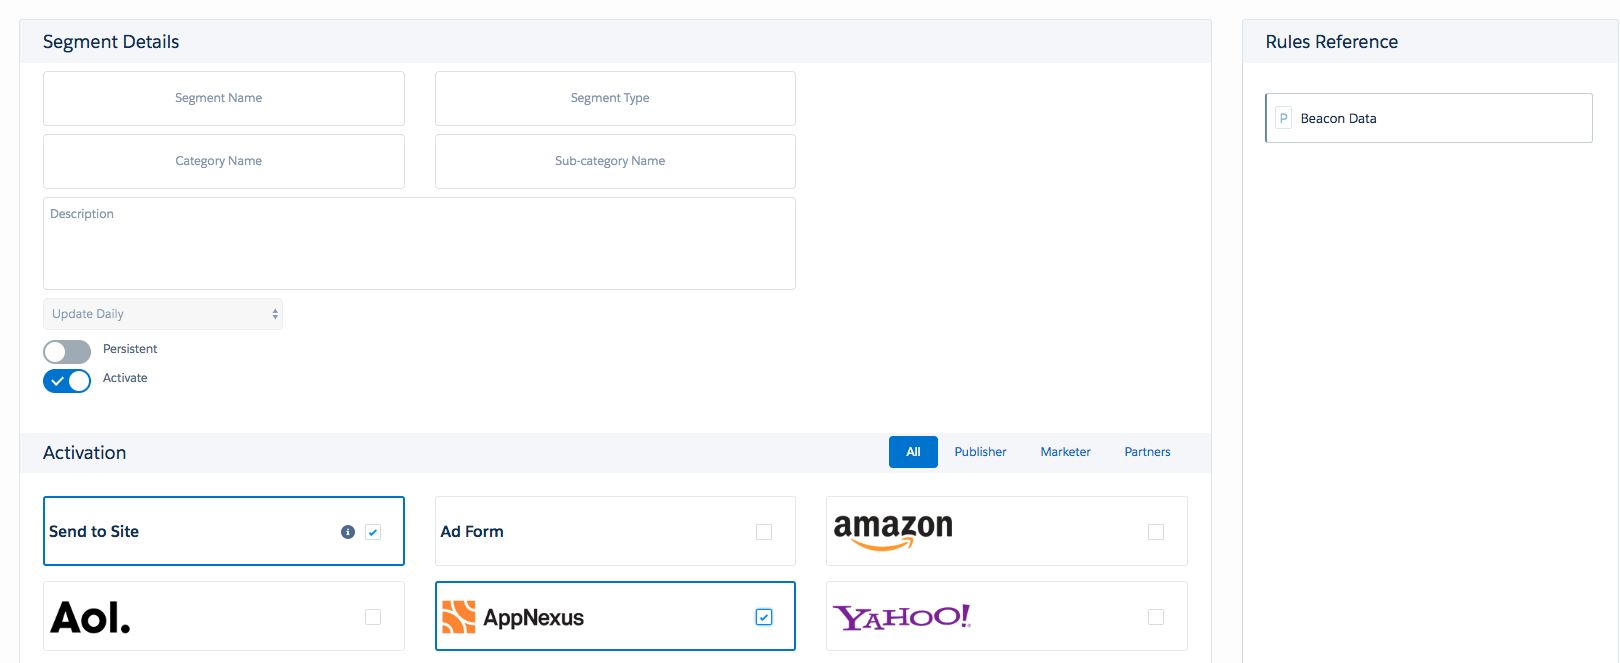Viewport: 1620px width, 663px height.
Task: Click the info icon beside Send to Site
Action: click(x=348, y=532)
